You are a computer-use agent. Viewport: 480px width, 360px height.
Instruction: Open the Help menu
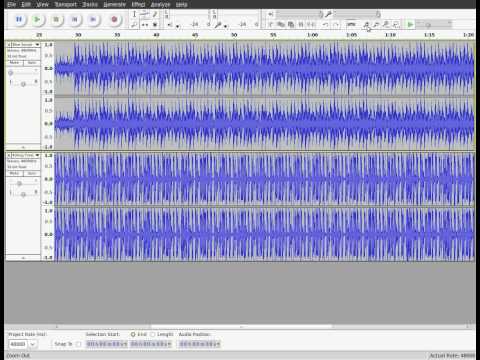tap(181, 4)
